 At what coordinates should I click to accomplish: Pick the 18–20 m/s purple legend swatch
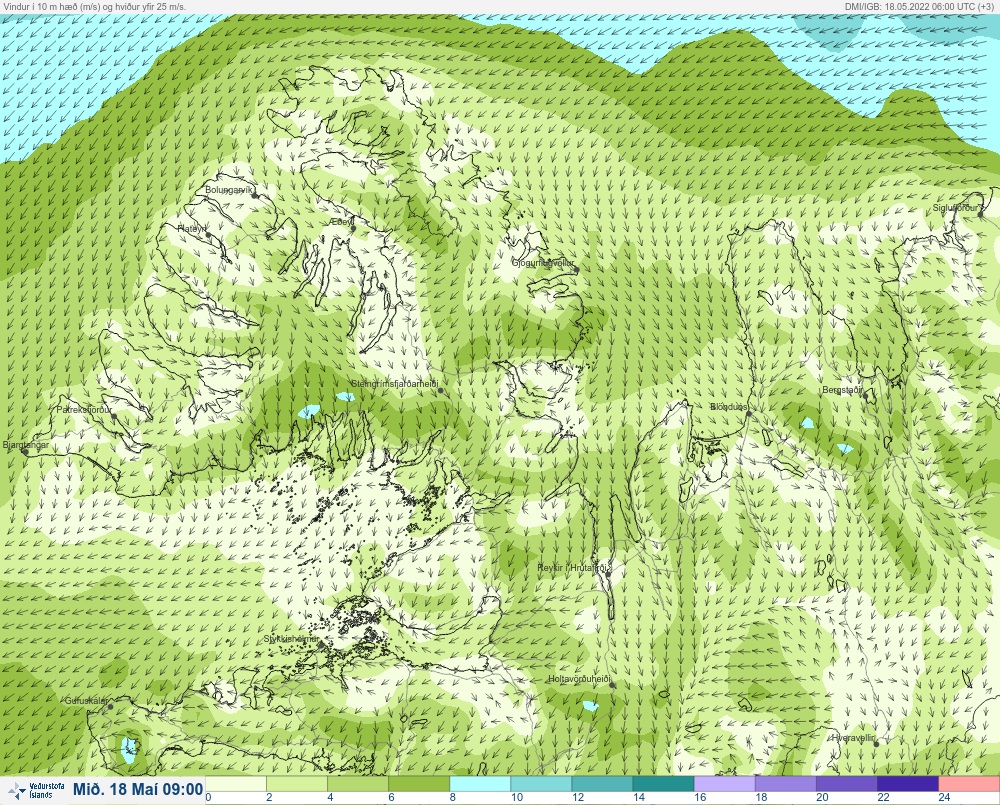pos(786,783)
